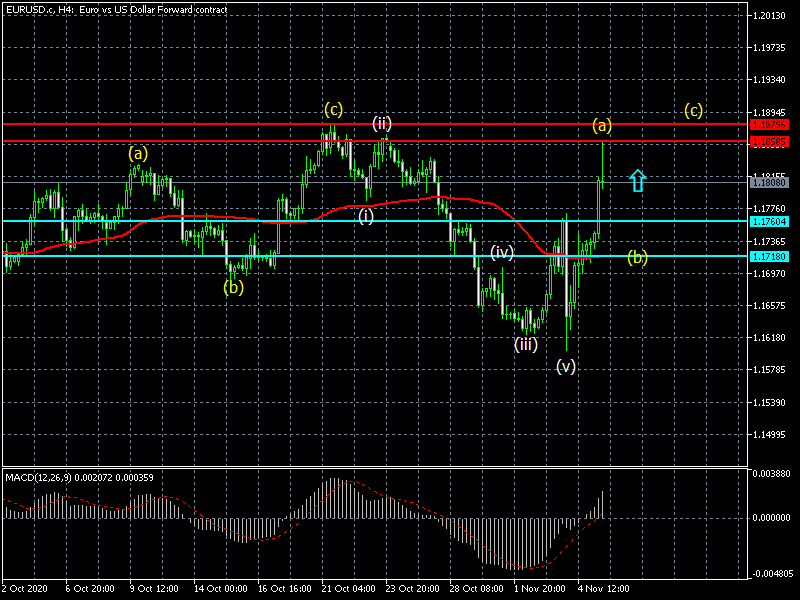This screenshot has width=800, height=600.
Task: Click the gray 1.18080 current price tag
Action: [x=771, y=182]
